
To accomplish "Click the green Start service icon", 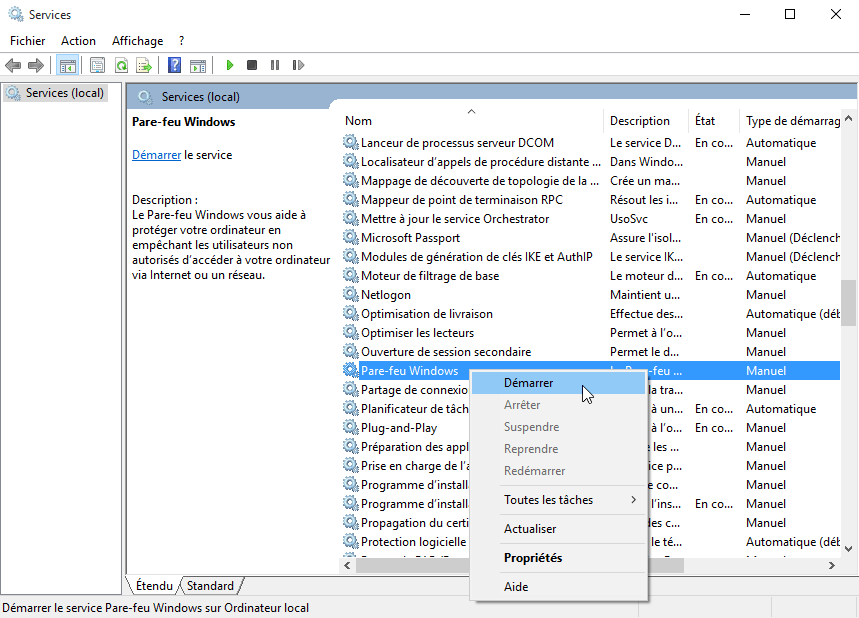I will pyautogui.click(x=230, y=65).
